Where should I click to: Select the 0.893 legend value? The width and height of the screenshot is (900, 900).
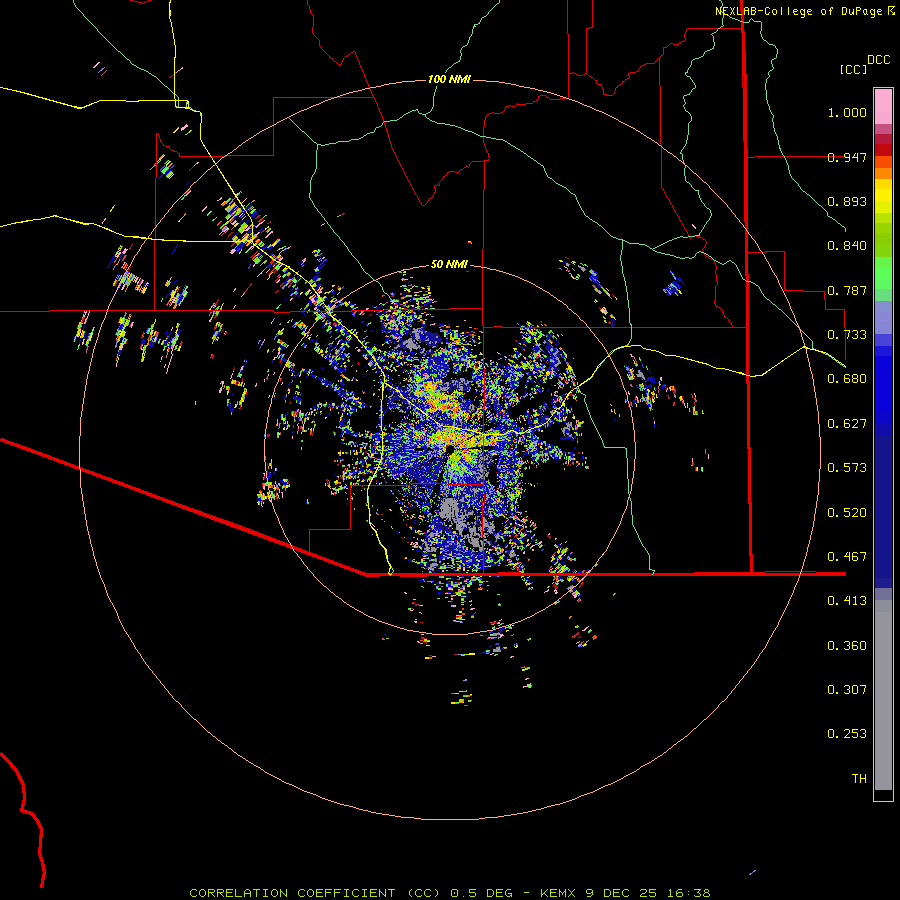[847, 201]
